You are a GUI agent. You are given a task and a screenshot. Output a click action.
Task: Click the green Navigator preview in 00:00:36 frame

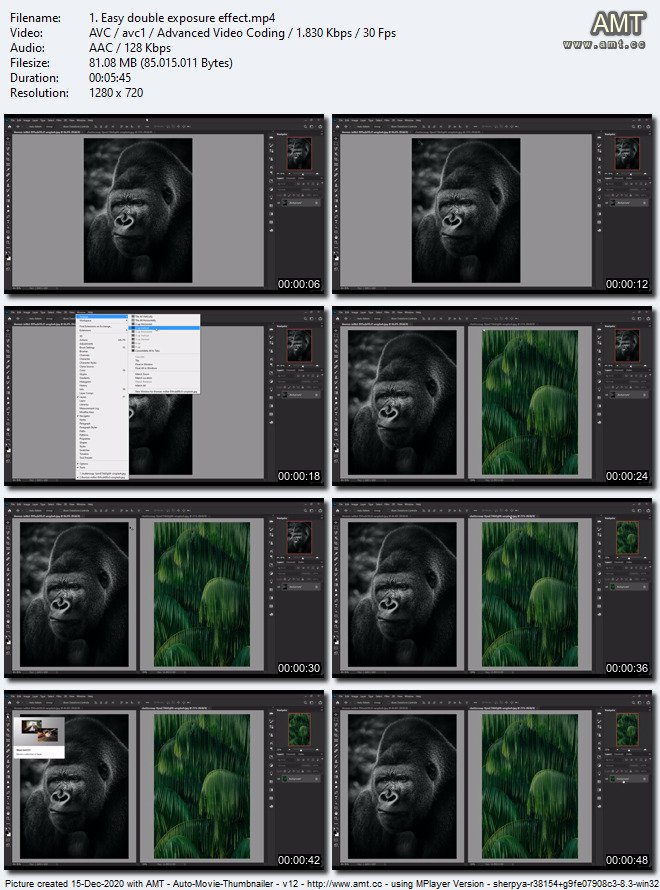click(x=627, y=538)
